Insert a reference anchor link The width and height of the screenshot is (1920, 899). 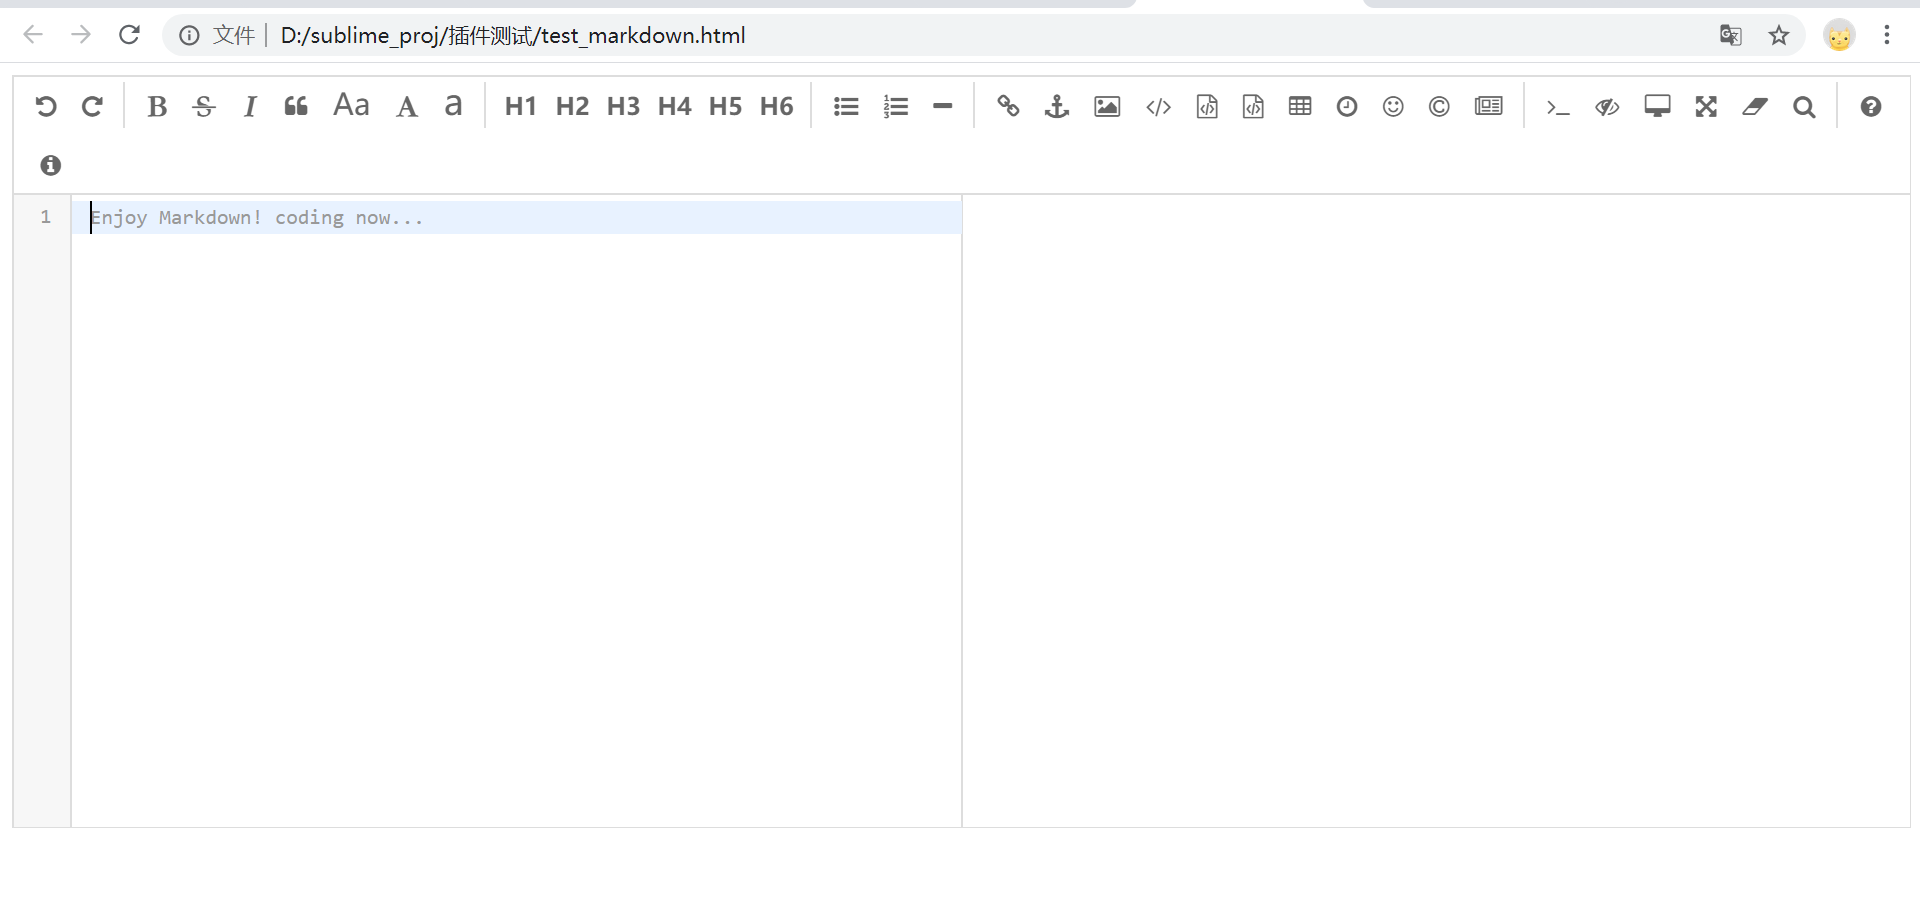click(x=1057, y=106)
